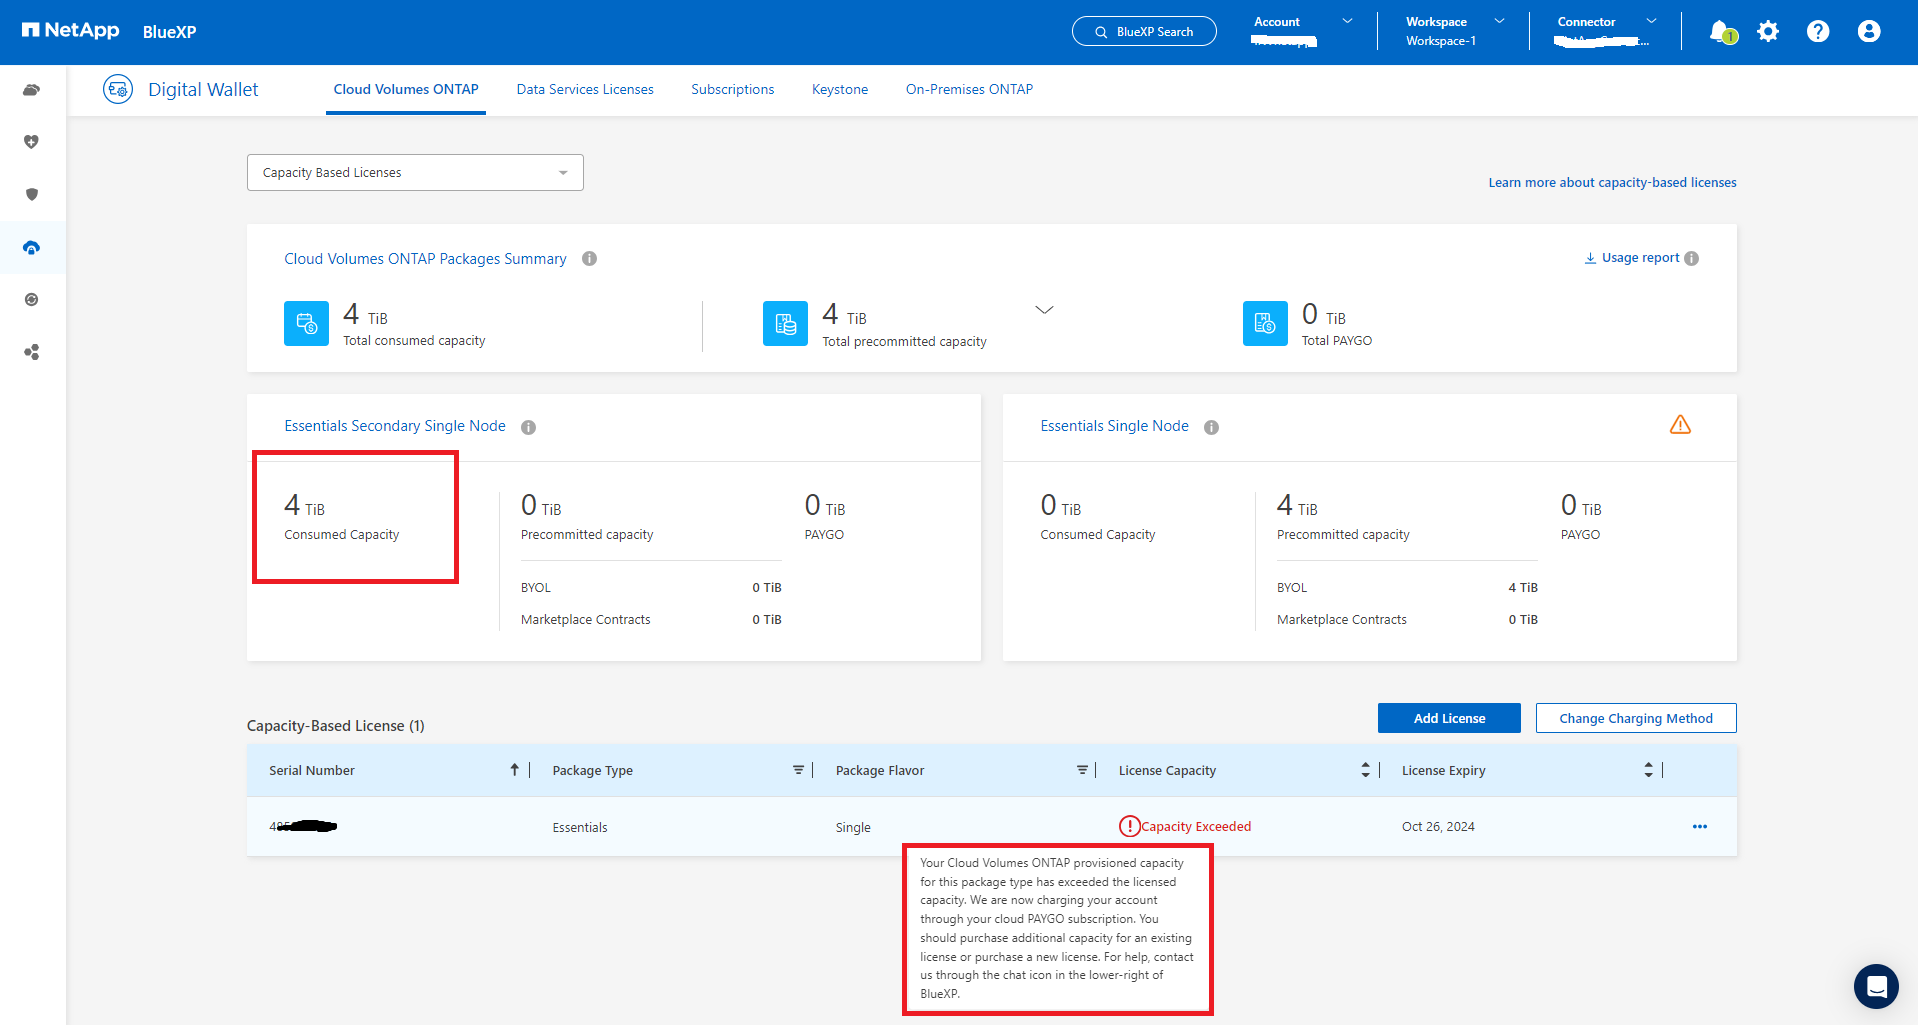The image size is (1918, 1025).
Task: Click info icon beside Essentials Secondary Single Node
Action: 529,427
